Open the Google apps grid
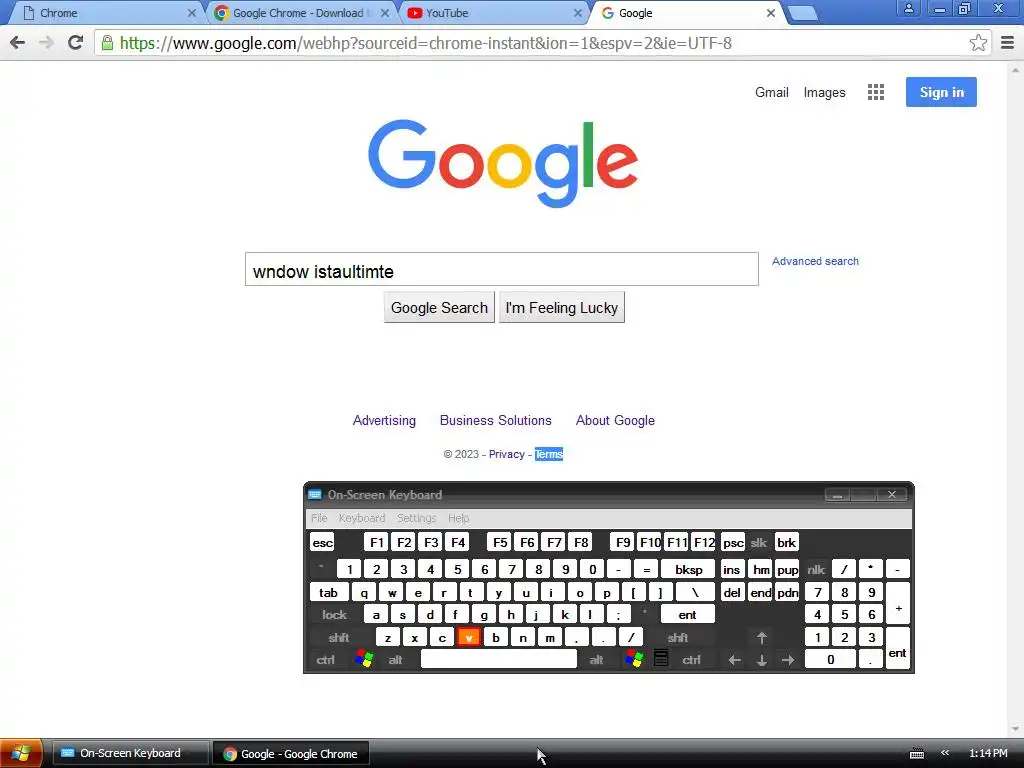 [876, 92]
